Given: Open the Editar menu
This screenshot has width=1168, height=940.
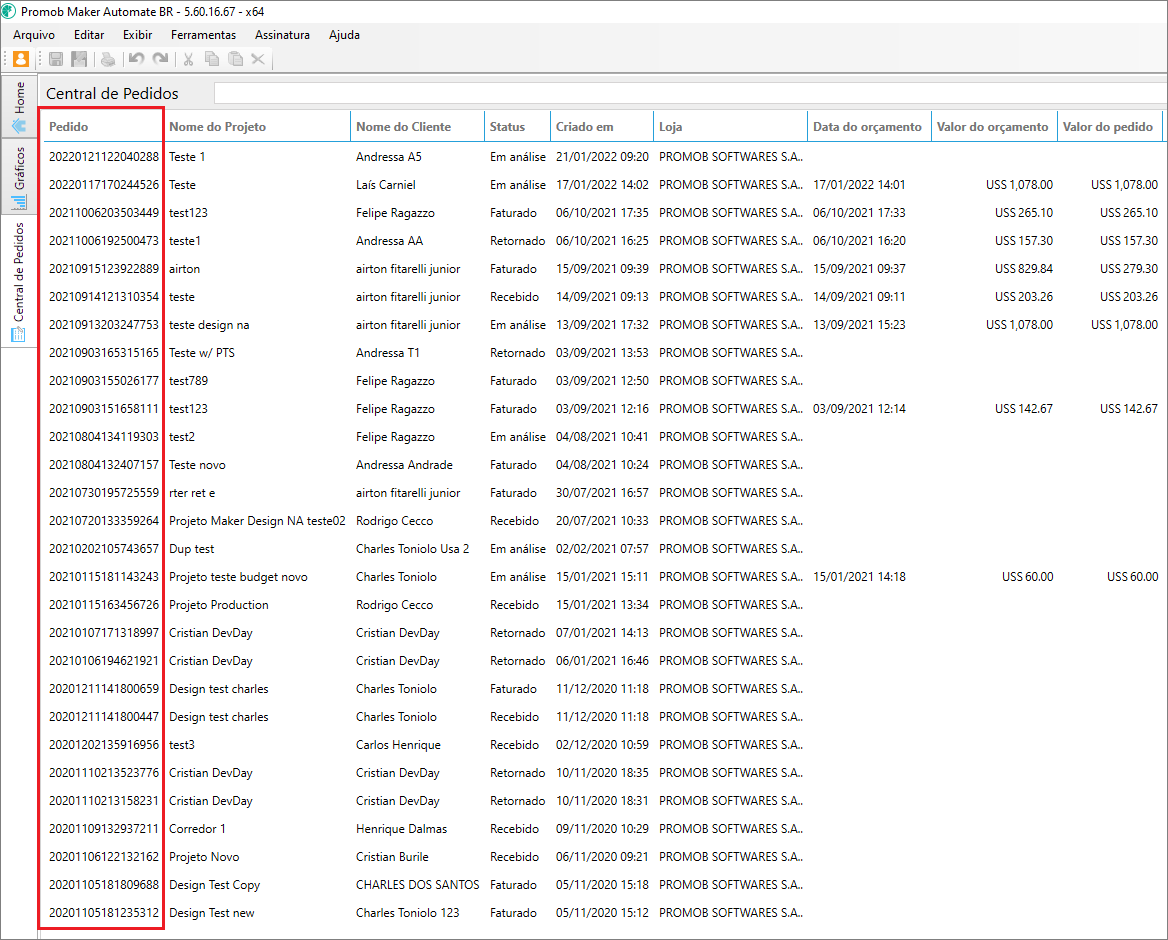Looking at the screenshot, I should click(89, 35).
